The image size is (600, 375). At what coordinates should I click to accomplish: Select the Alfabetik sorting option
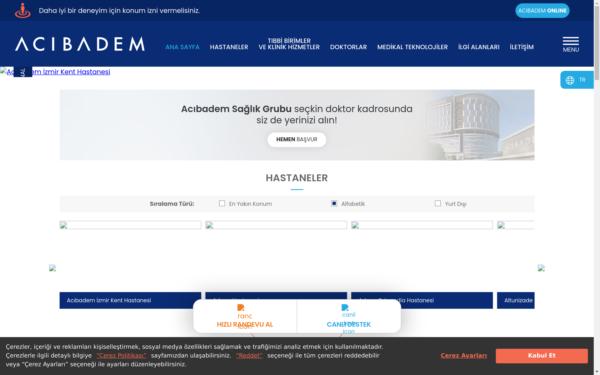[334, 203]
